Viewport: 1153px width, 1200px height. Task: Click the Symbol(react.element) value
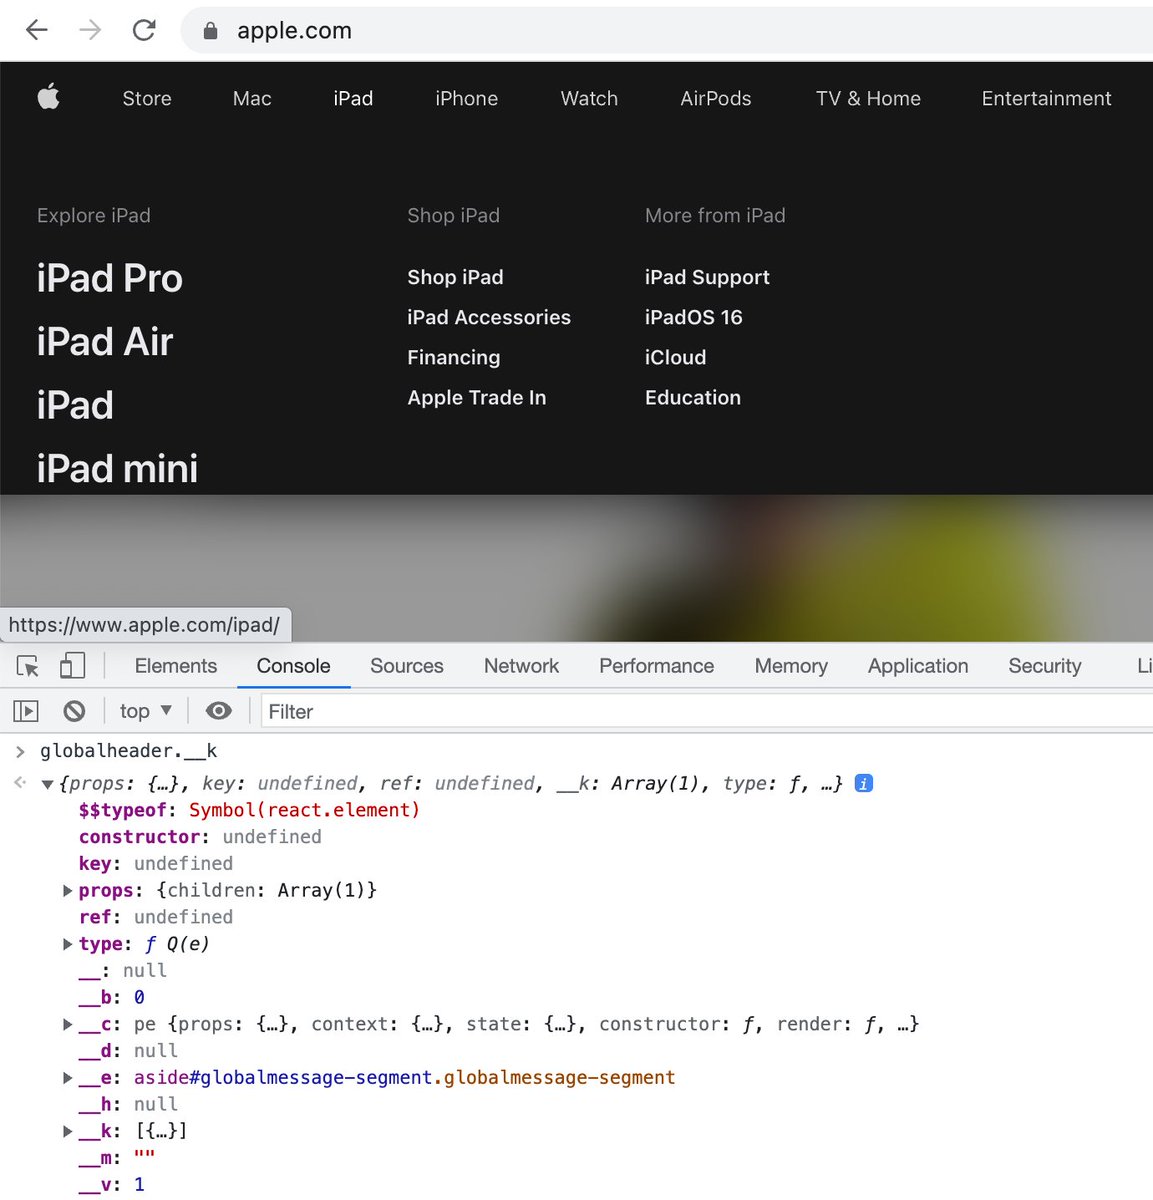coord(304,810)
